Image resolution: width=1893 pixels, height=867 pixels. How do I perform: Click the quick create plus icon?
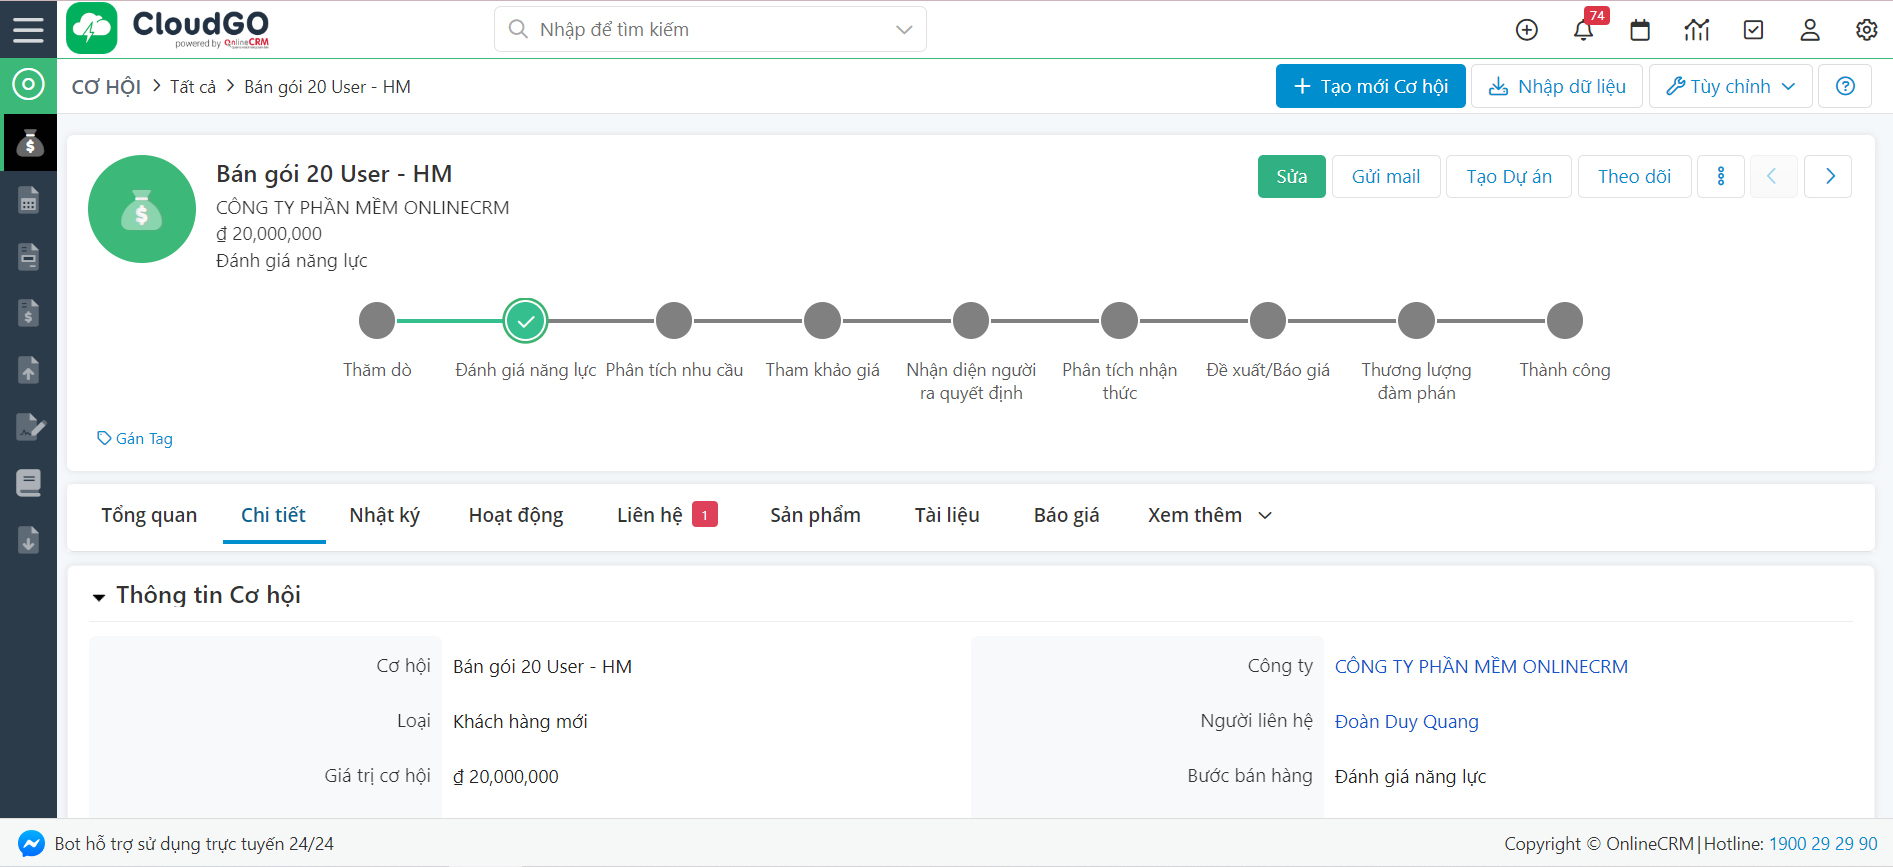(1526, 30)
